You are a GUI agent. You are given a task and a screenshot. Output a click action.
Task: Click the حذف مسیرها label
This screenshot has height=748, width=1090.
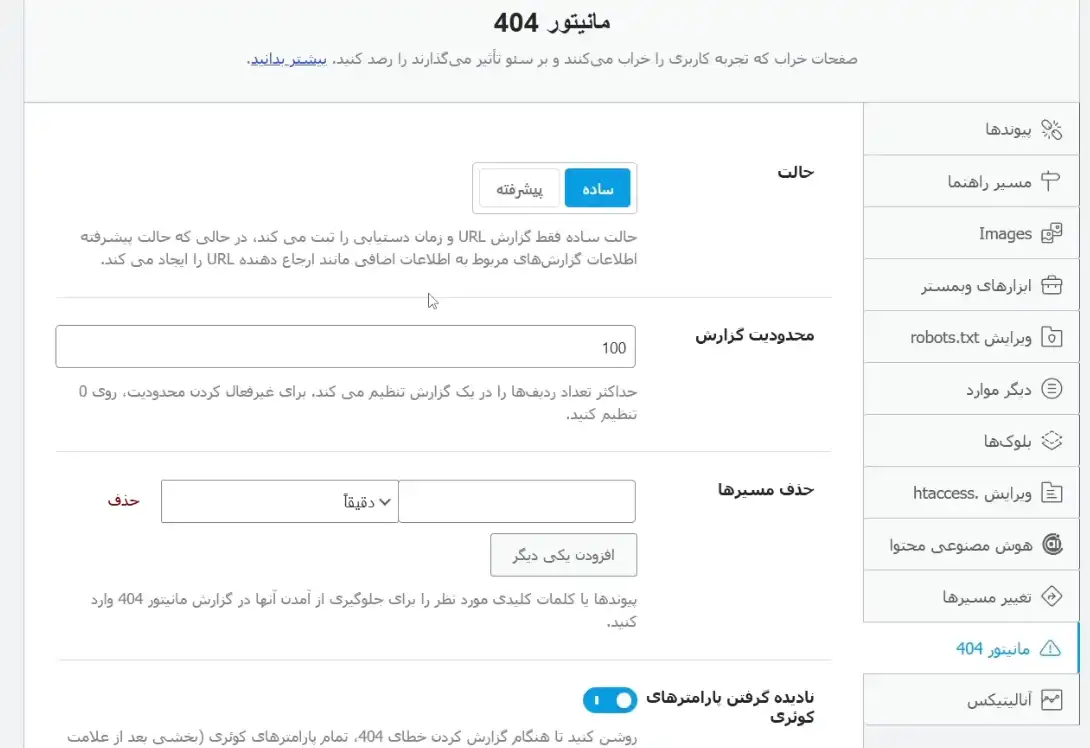(765, 489)
